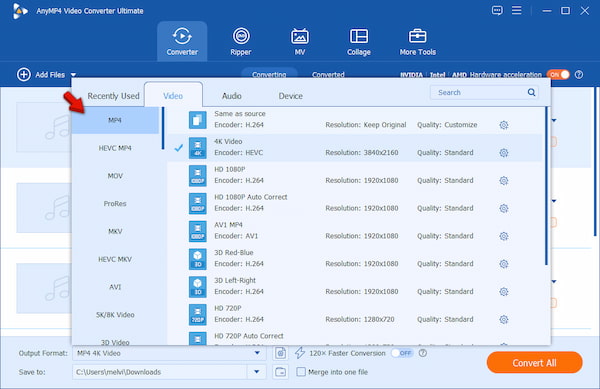This screenshot has width=600, height=389.
Task: Choose HD 1080P Auto Correct profile
Action: [354, 203]
